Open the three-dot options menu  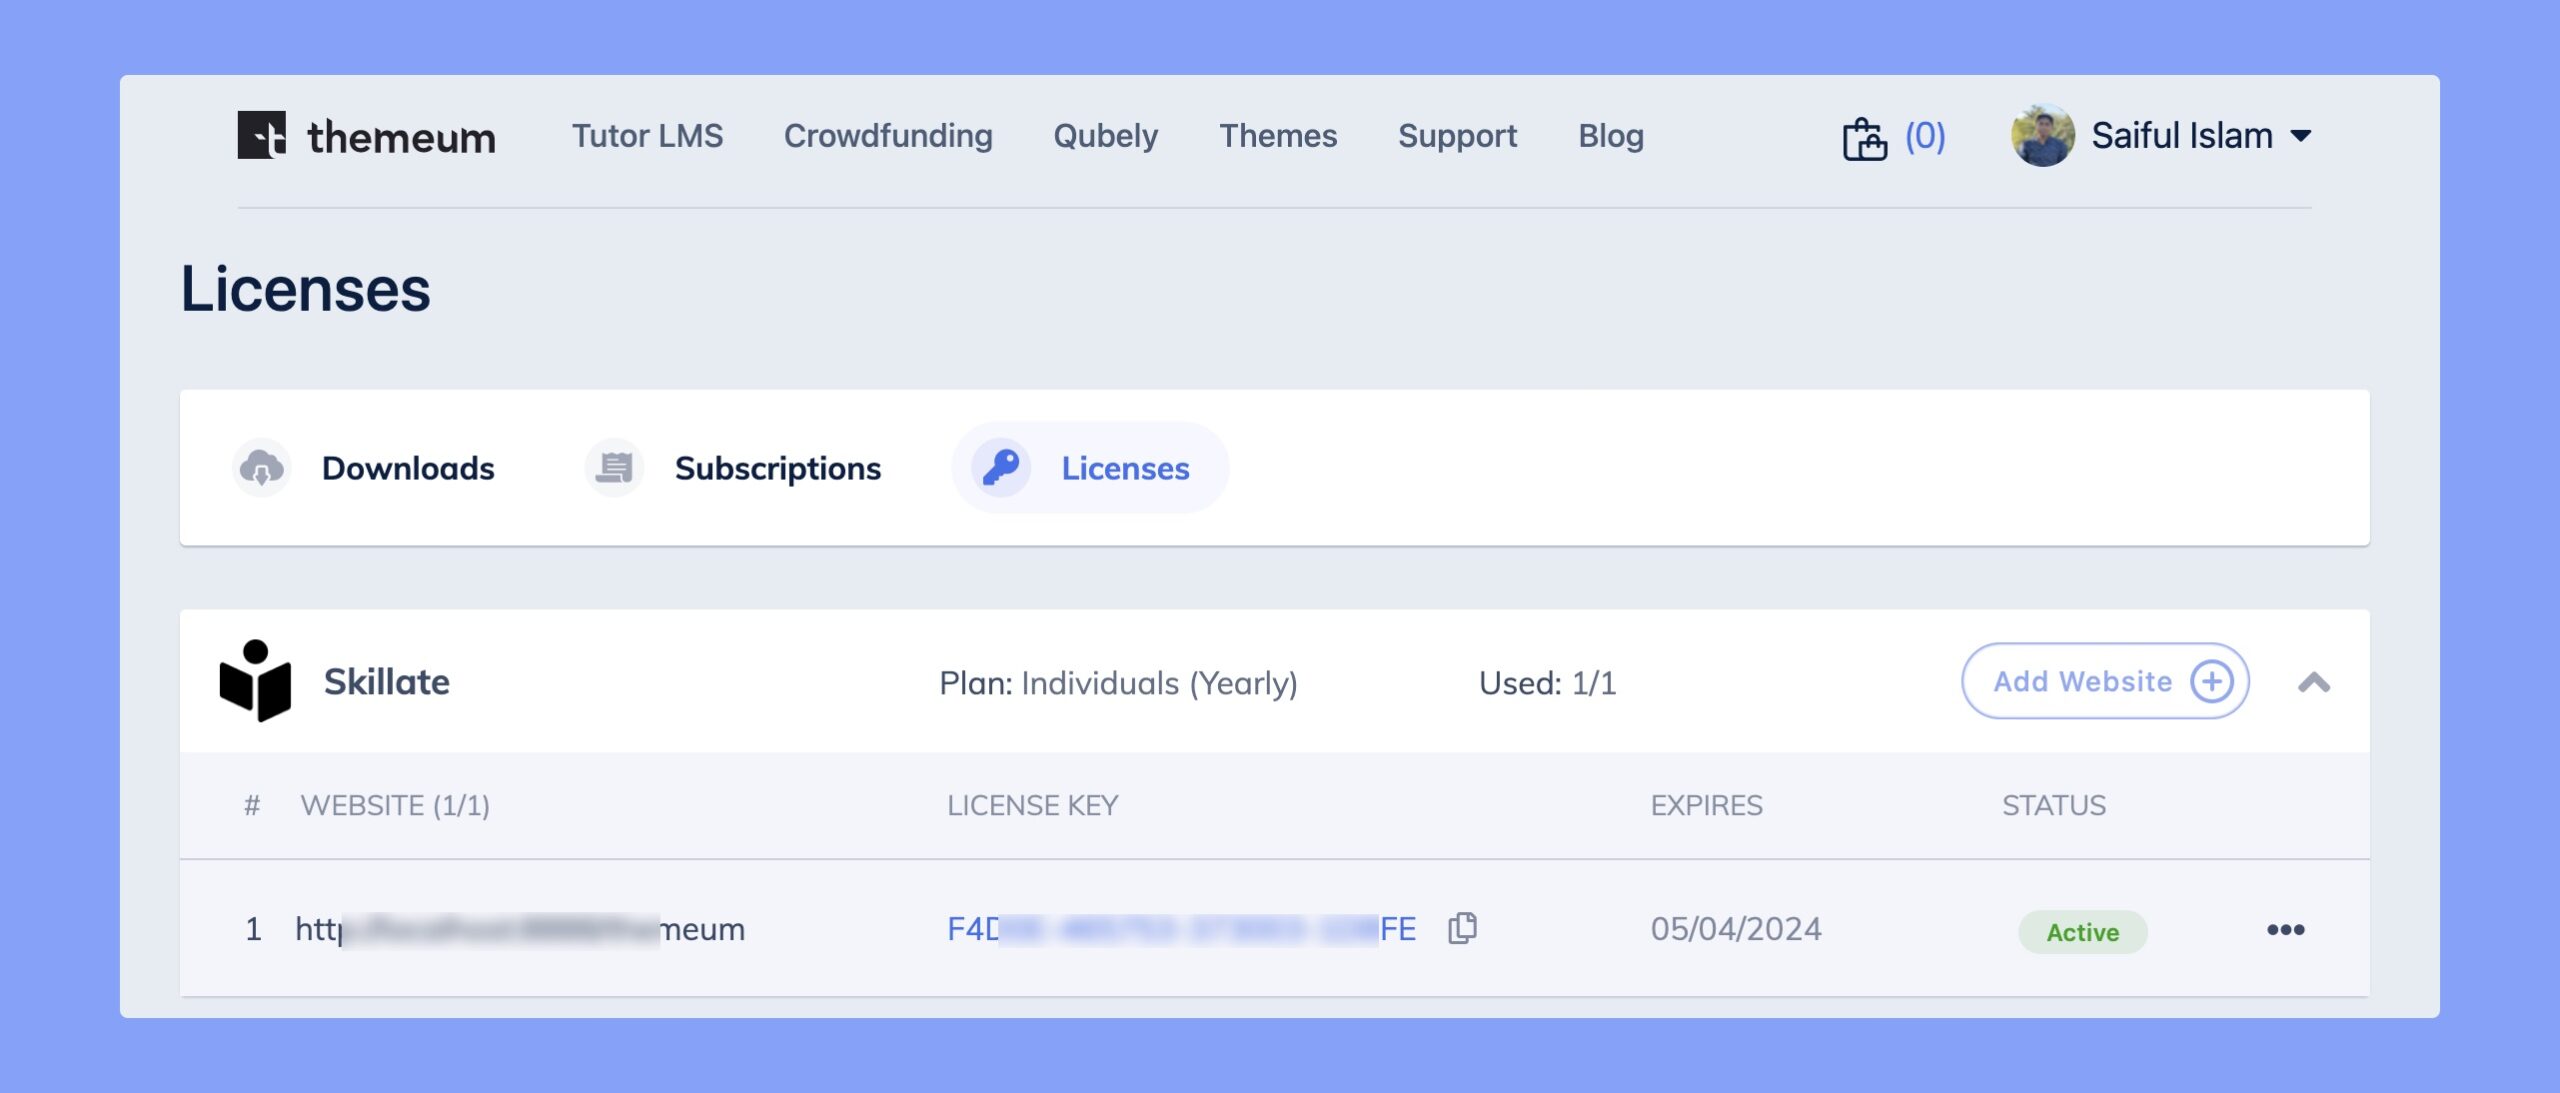click(2286, 930)
